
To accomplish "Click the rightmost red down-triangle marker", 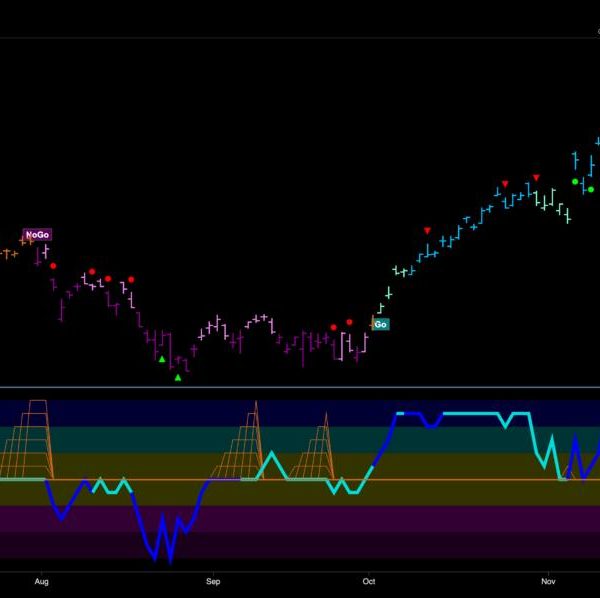I will 536,178.
